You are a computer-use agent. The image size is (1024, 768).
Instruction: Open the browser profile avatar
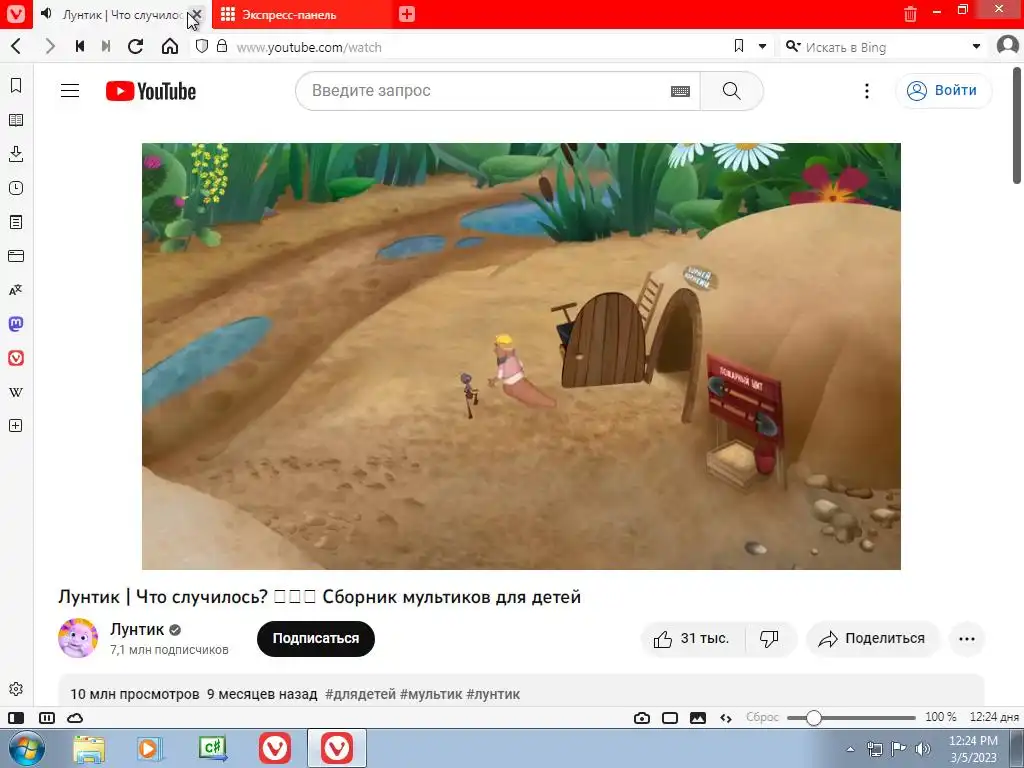[1008, 46]
